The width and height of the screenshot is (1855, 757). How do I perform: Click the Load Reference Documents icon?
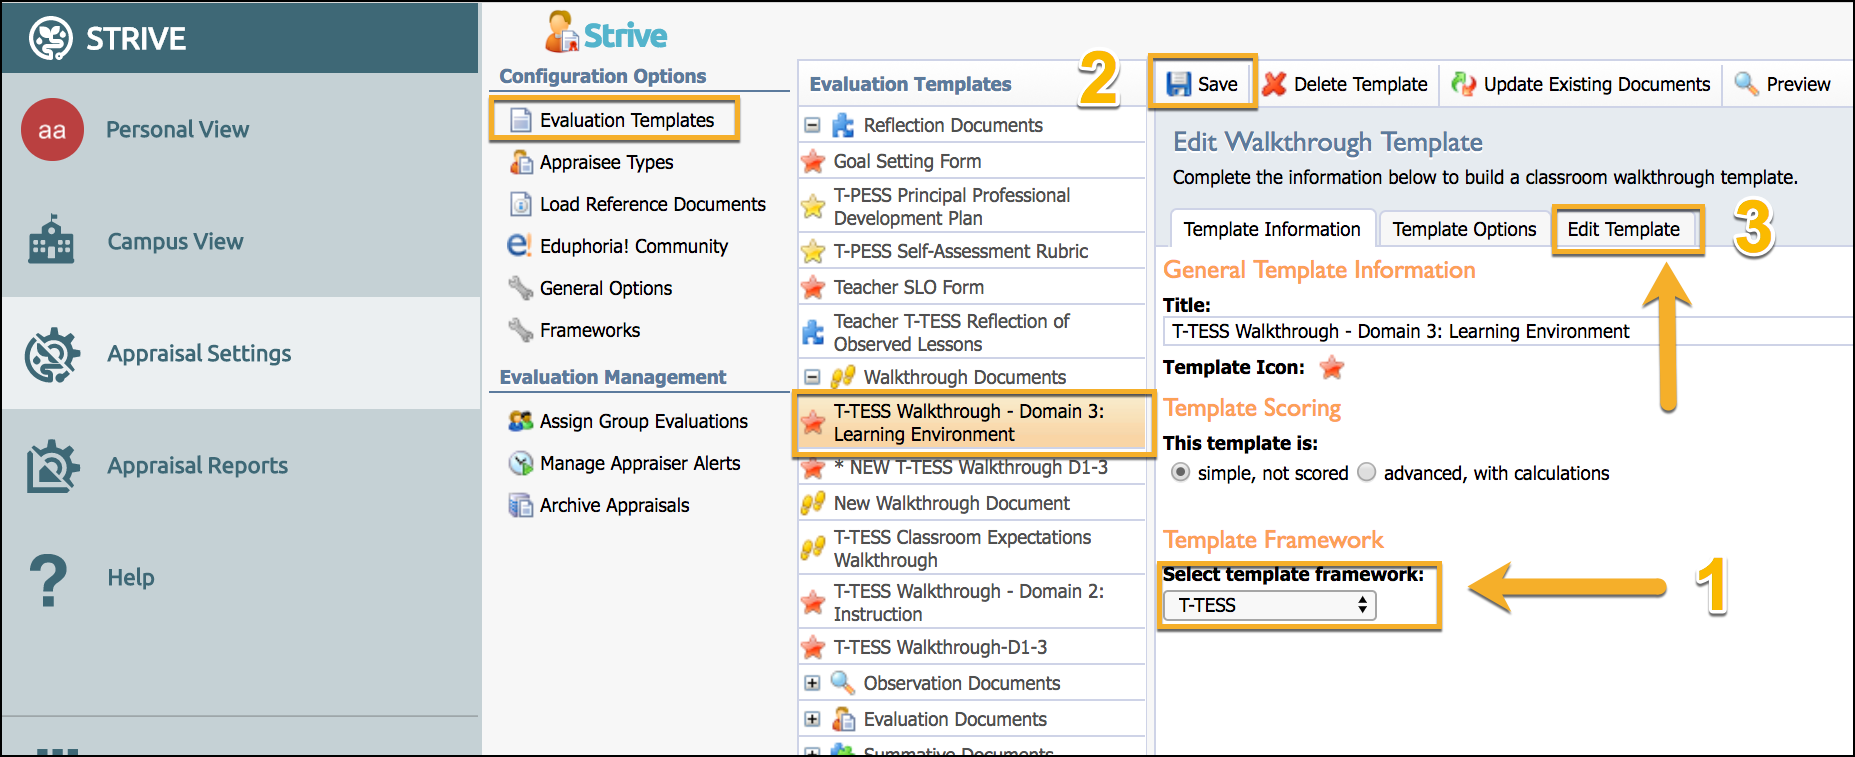click(x=521, y=204)
